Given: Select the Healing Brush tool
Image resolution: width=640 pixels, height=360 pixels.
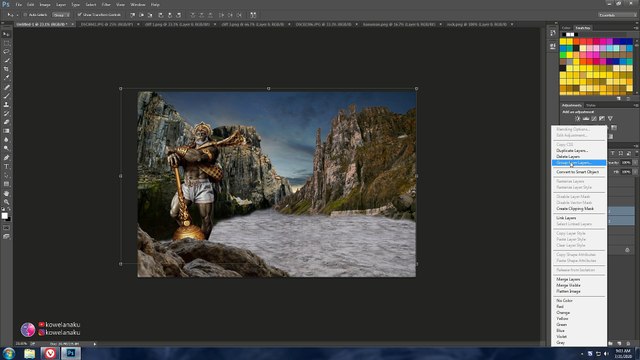Looking at the screenshot, I should pyautogui.click(x=6, y=87).
